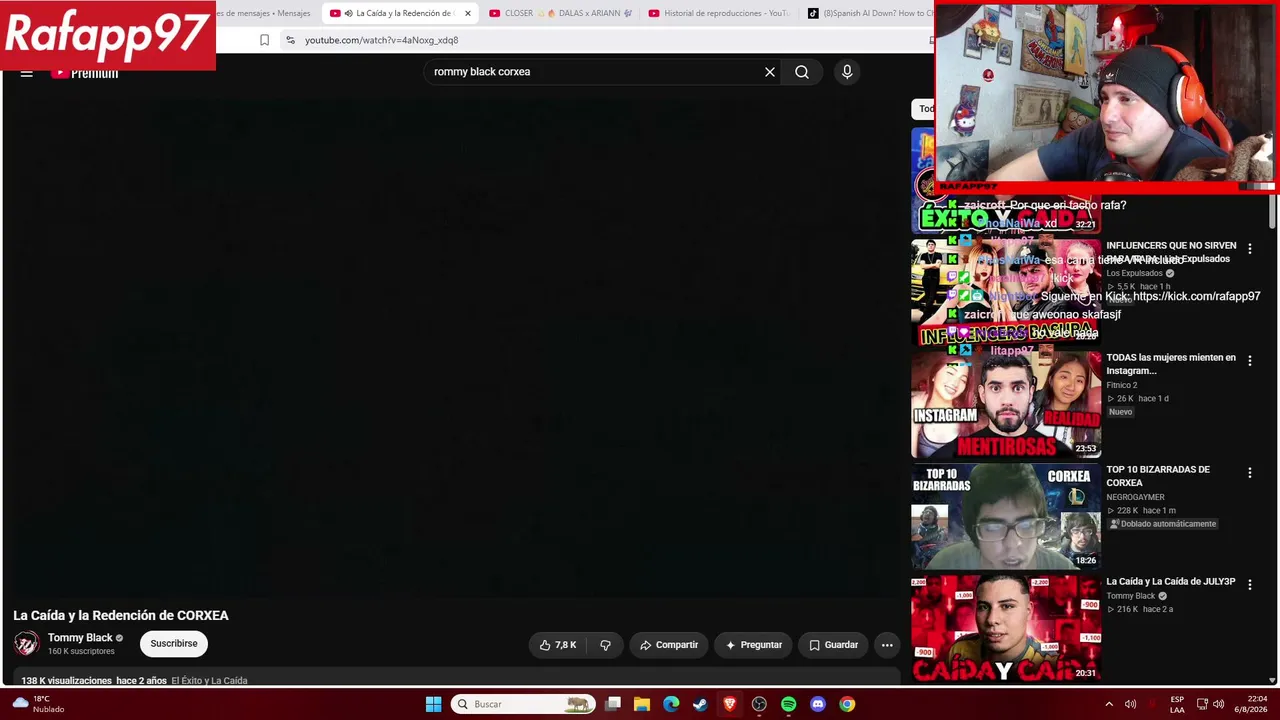
Task: Focus the YouTube search field
Action: click(x=595, y=72)
